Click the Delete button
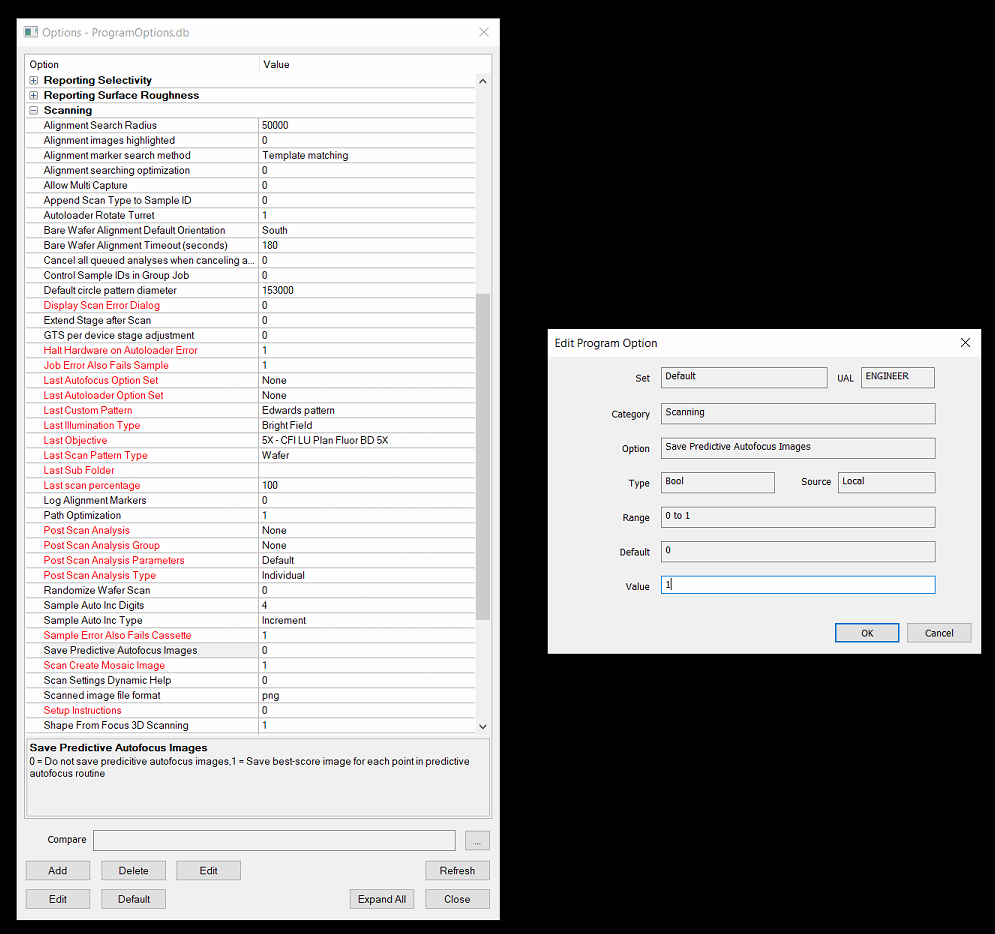The image size is (995, 934). point(133,871)
